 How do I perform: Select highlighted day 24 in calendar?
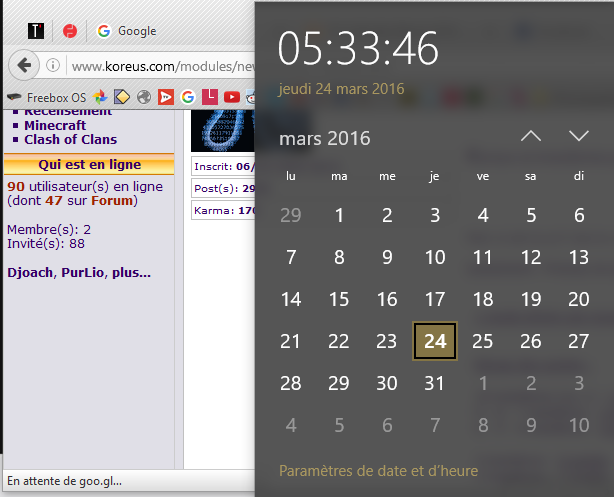point(435,341)
